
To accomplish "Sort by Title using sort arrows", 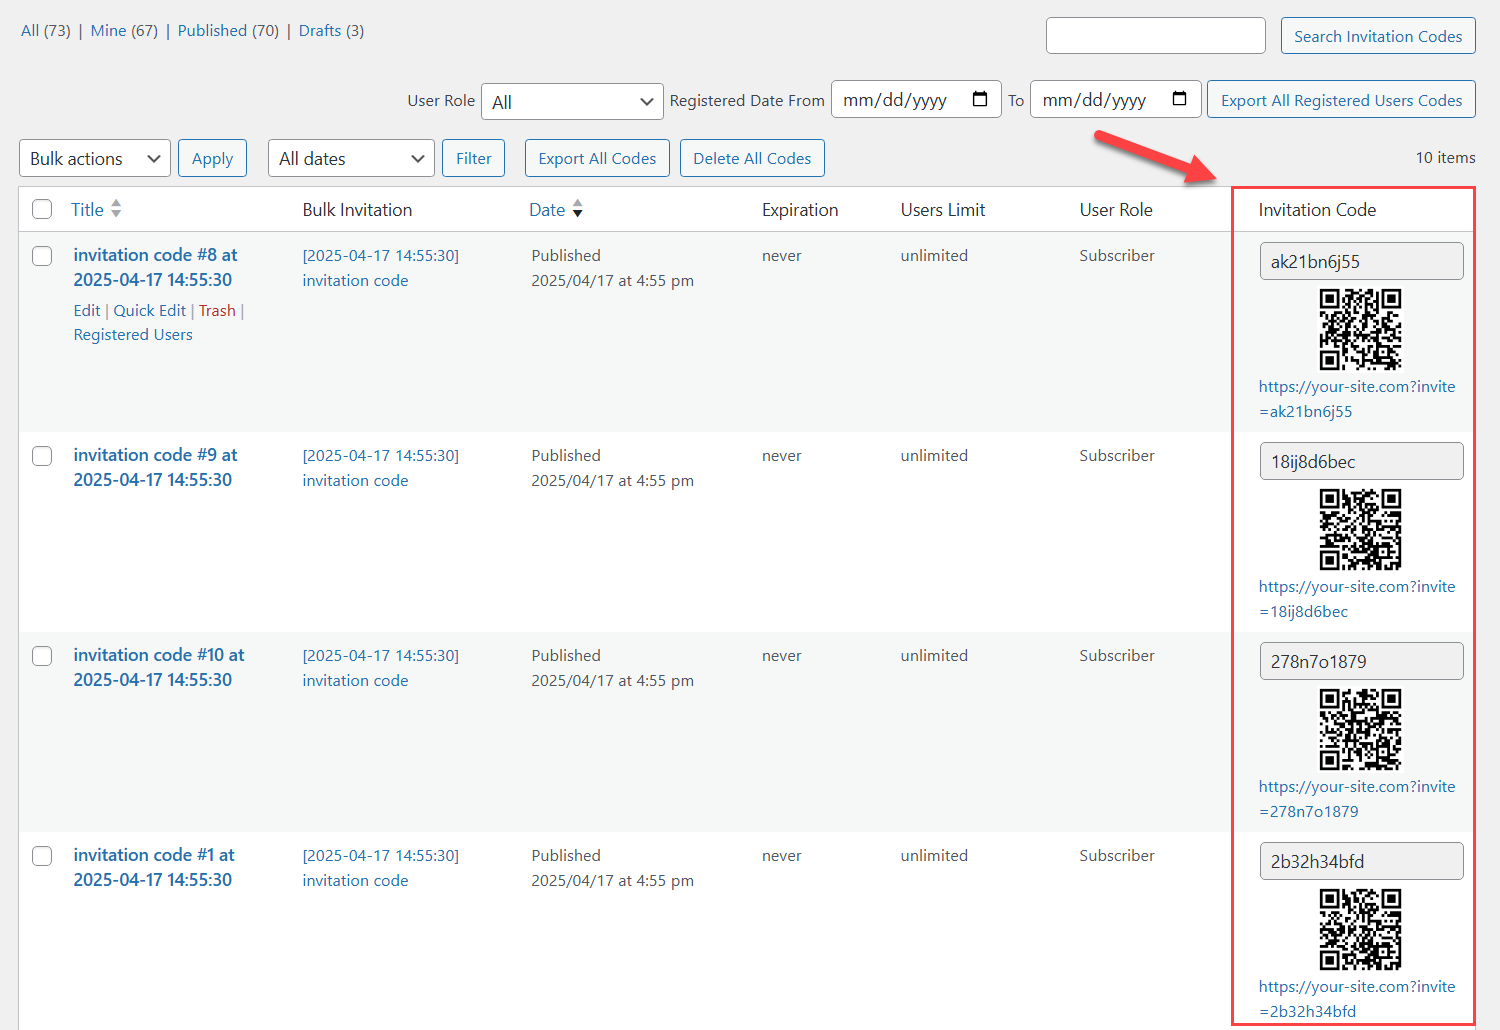I will point(116,209).
